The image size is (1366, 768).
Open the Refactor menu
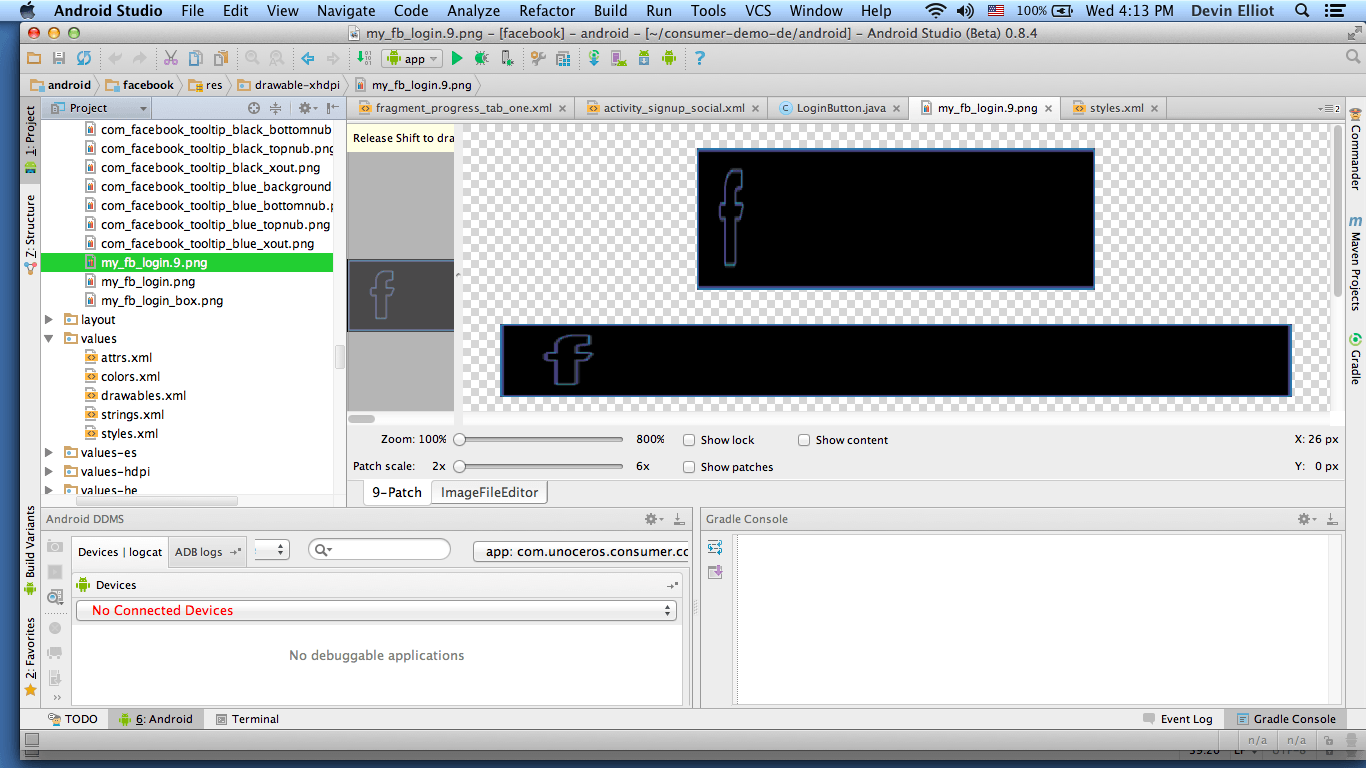click(x=547, y=11)
